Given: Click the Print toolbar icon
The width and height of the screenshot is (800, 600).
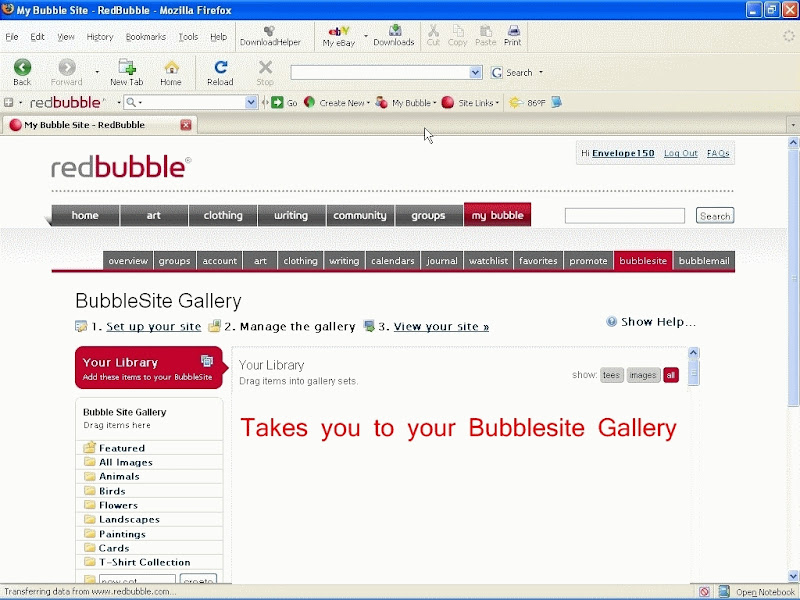Looking at the screenshot, I should click(x=513, y=36).
